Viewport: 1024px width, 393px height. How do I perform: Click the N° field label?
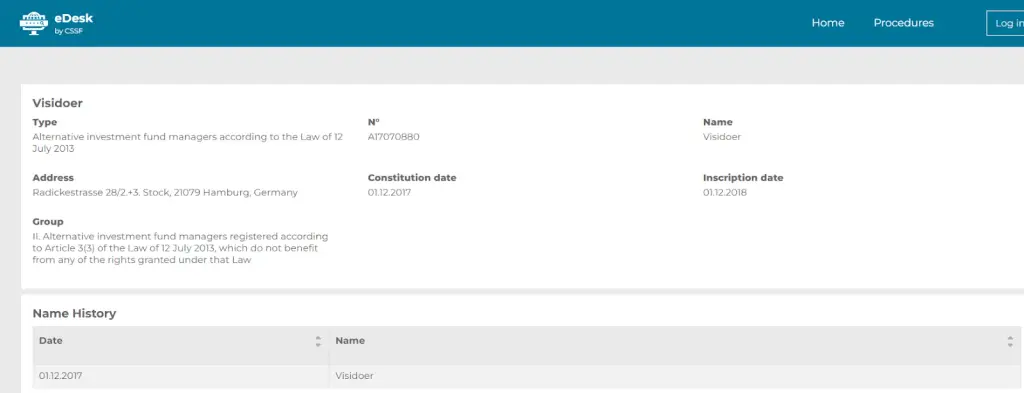coord(374,122)
